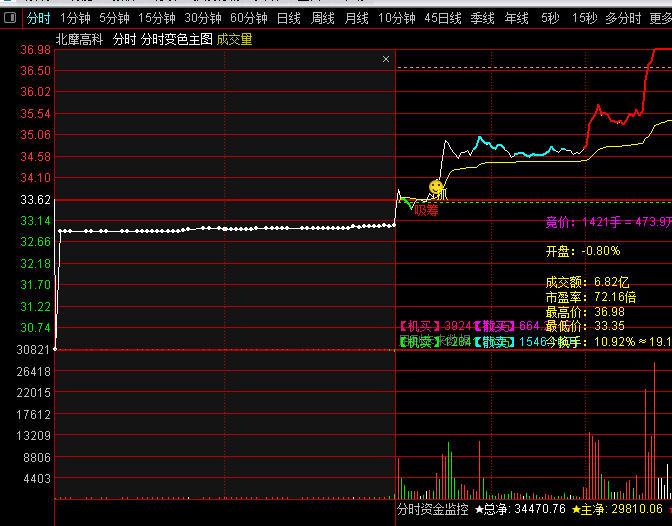Click the panel toggle icon left of 分时
Viewport: 672px width, 526px height.
pos(9,18)
